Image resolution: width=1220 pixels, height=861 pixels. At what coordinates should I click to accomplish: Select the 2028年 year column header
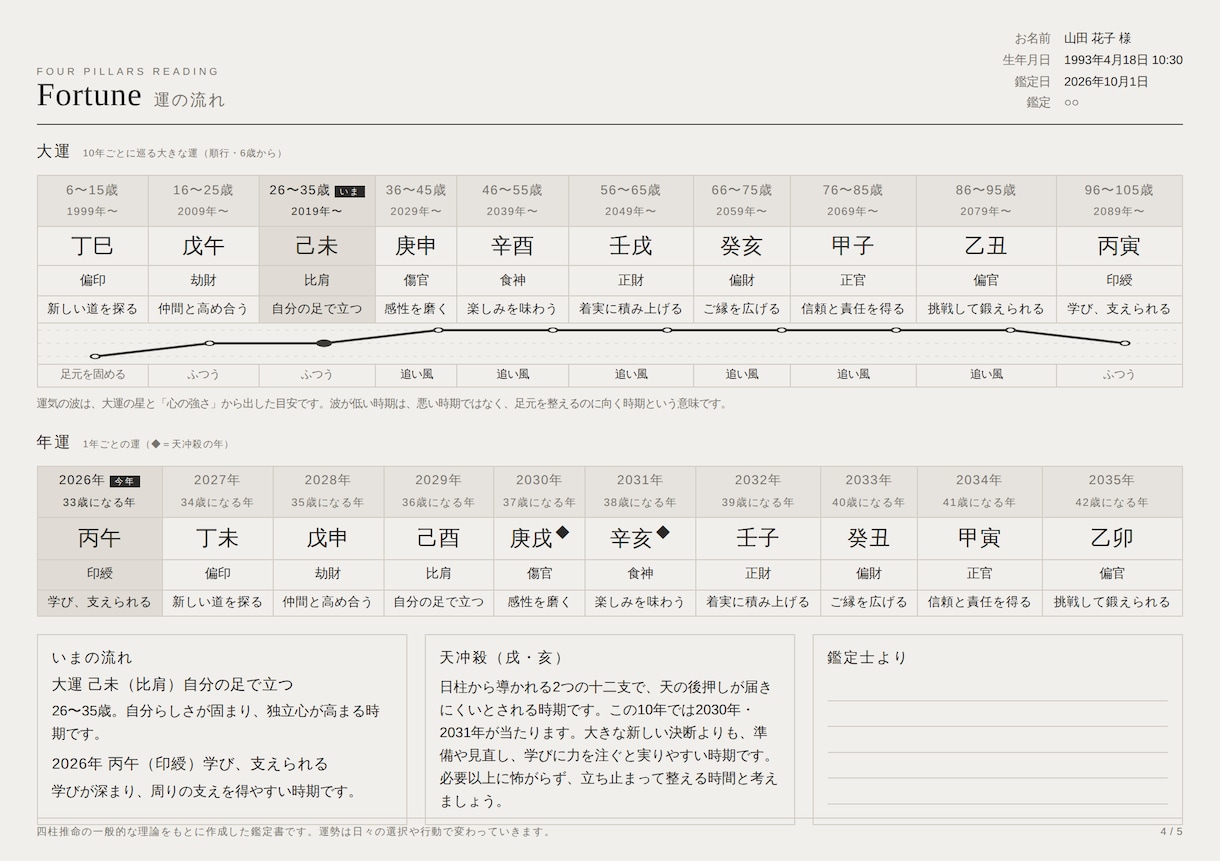click(328, 491)
